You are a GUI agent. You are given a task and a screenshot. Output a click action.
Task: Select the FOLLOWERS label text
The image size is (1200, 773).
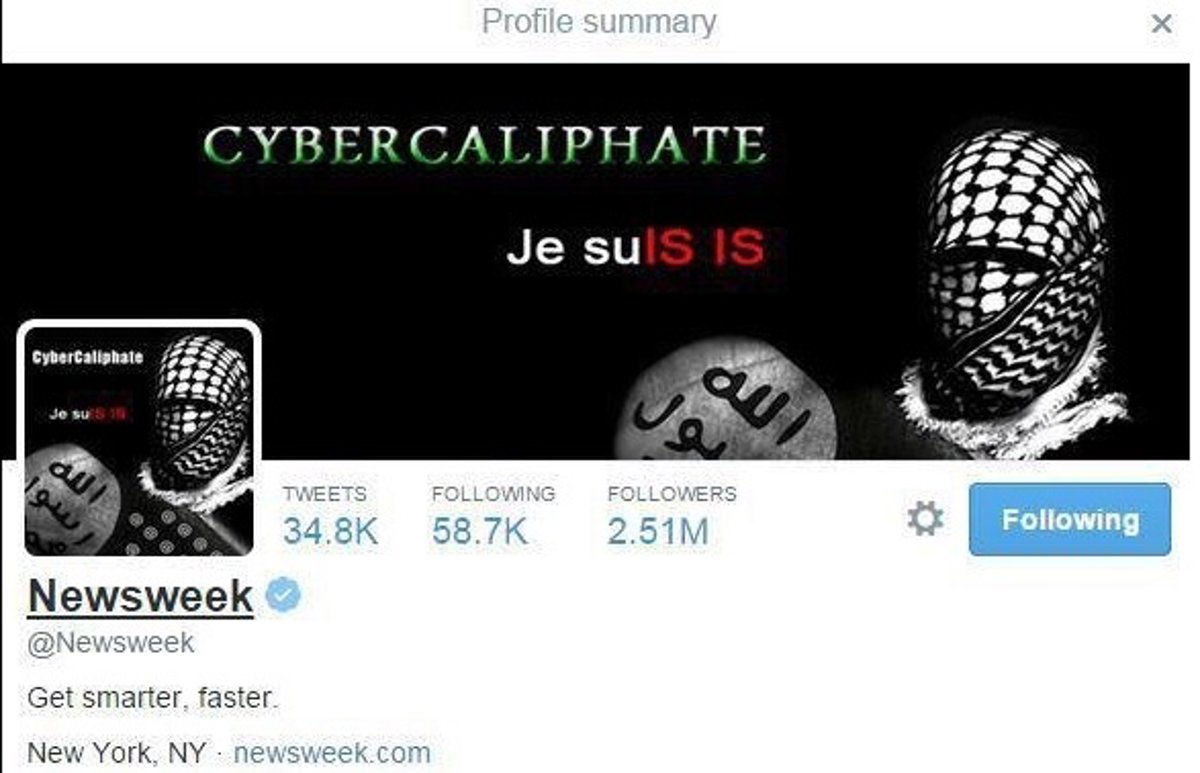click(672, 494)
